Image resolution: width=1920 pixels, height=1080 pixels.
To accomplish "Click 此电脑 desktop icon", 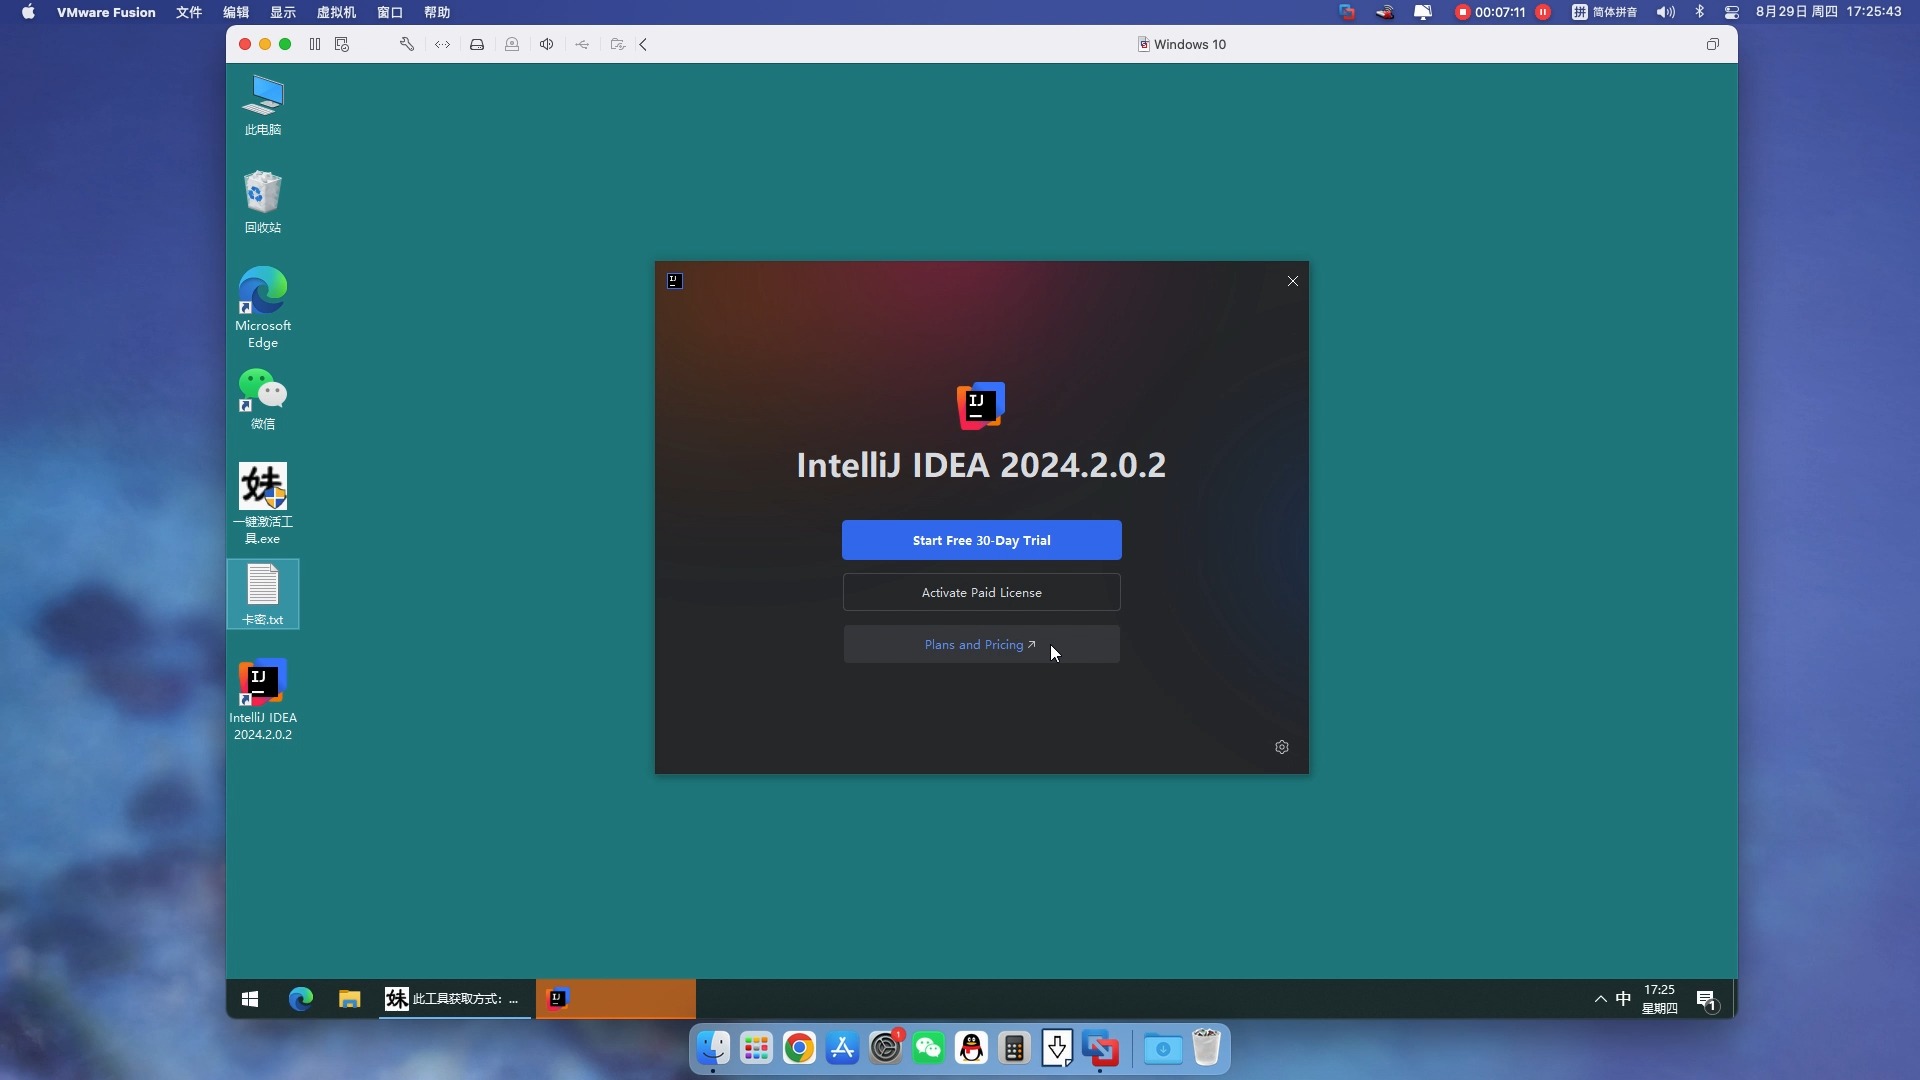I will (x=262, y=104).
